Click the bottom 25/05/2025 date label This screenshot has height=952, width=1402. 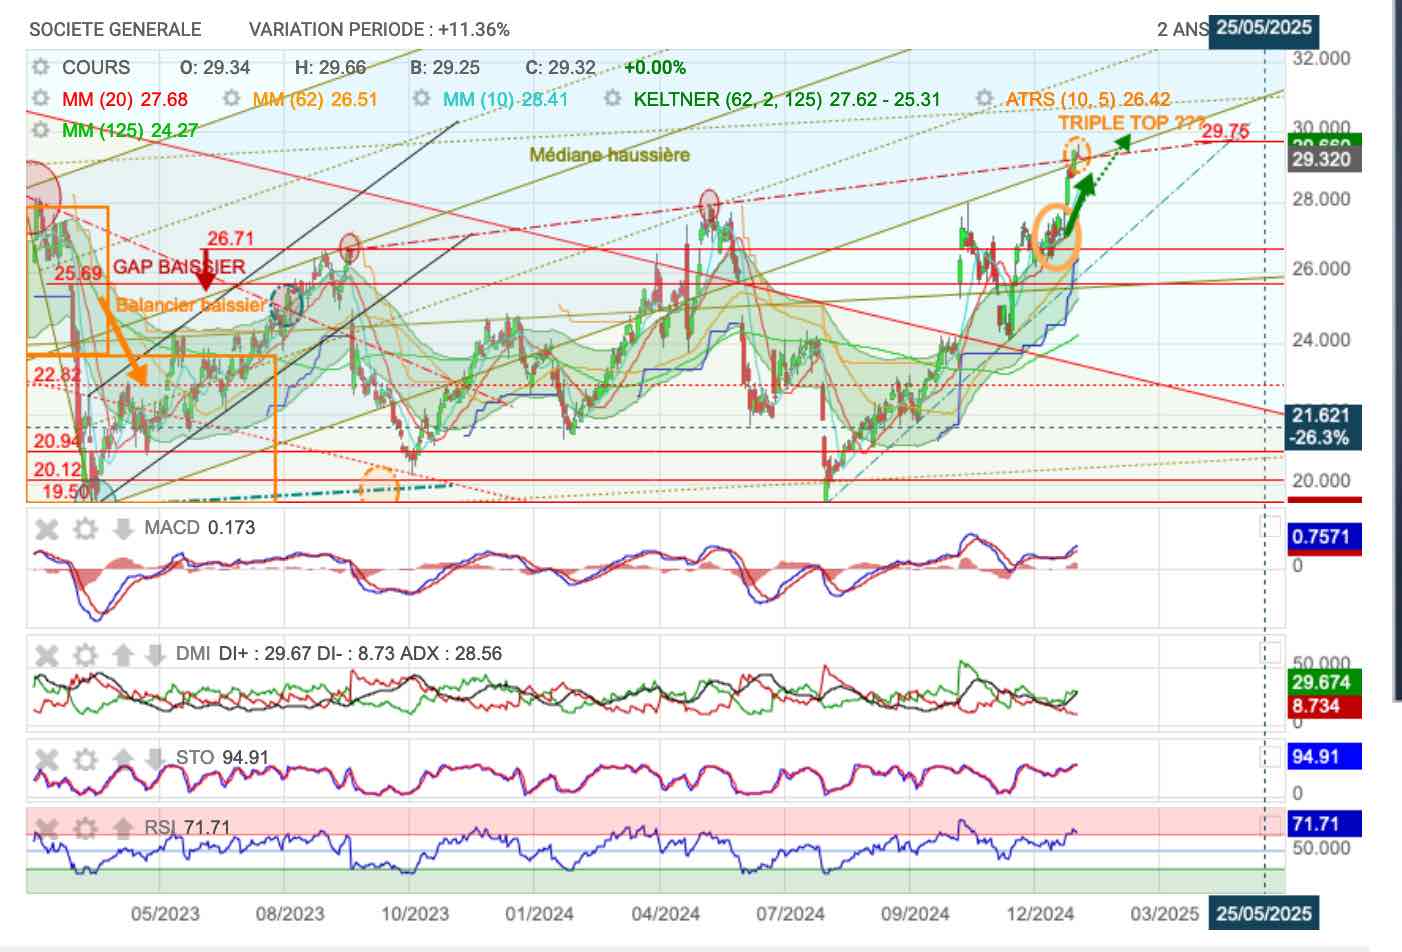(1264, 913)
